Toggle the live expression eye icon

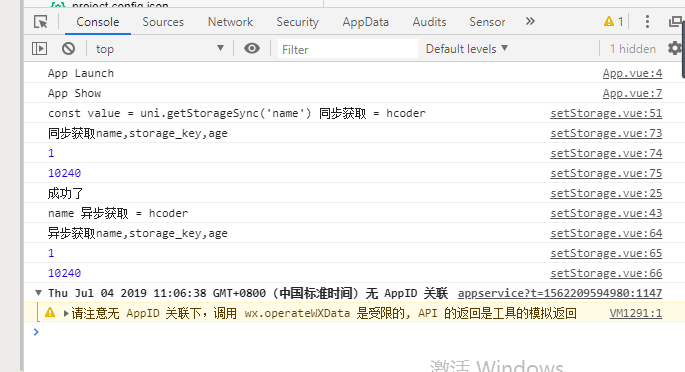point(252,48)
